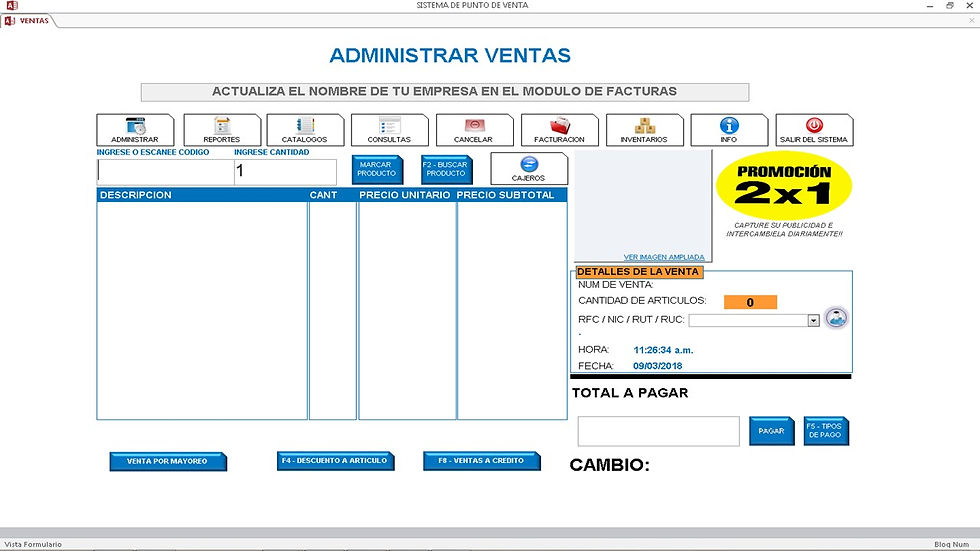The width and height of the screenshot is (980, 551).
Task: Click the ACTUALIZA EL NOMBRE DE TU EMPRESA banner
Action: point(445,92)
